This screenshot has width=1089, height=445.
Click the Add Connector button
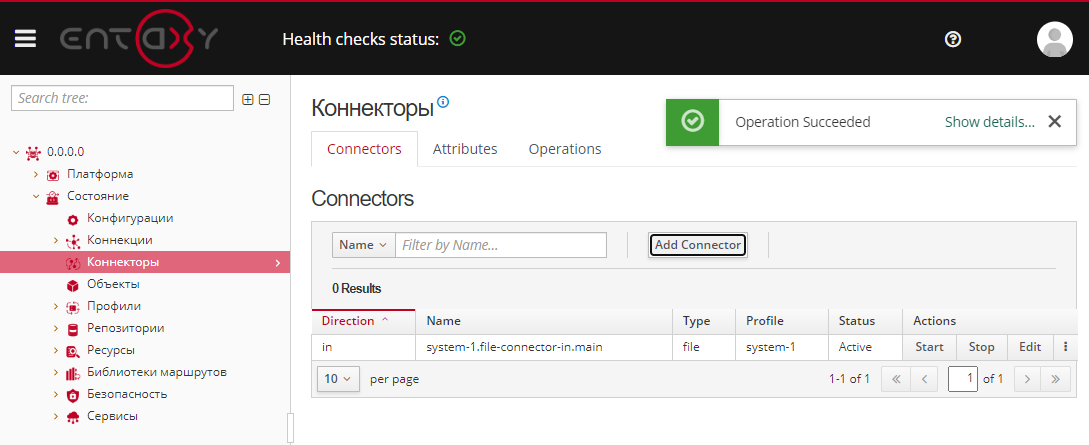[698, 245]
